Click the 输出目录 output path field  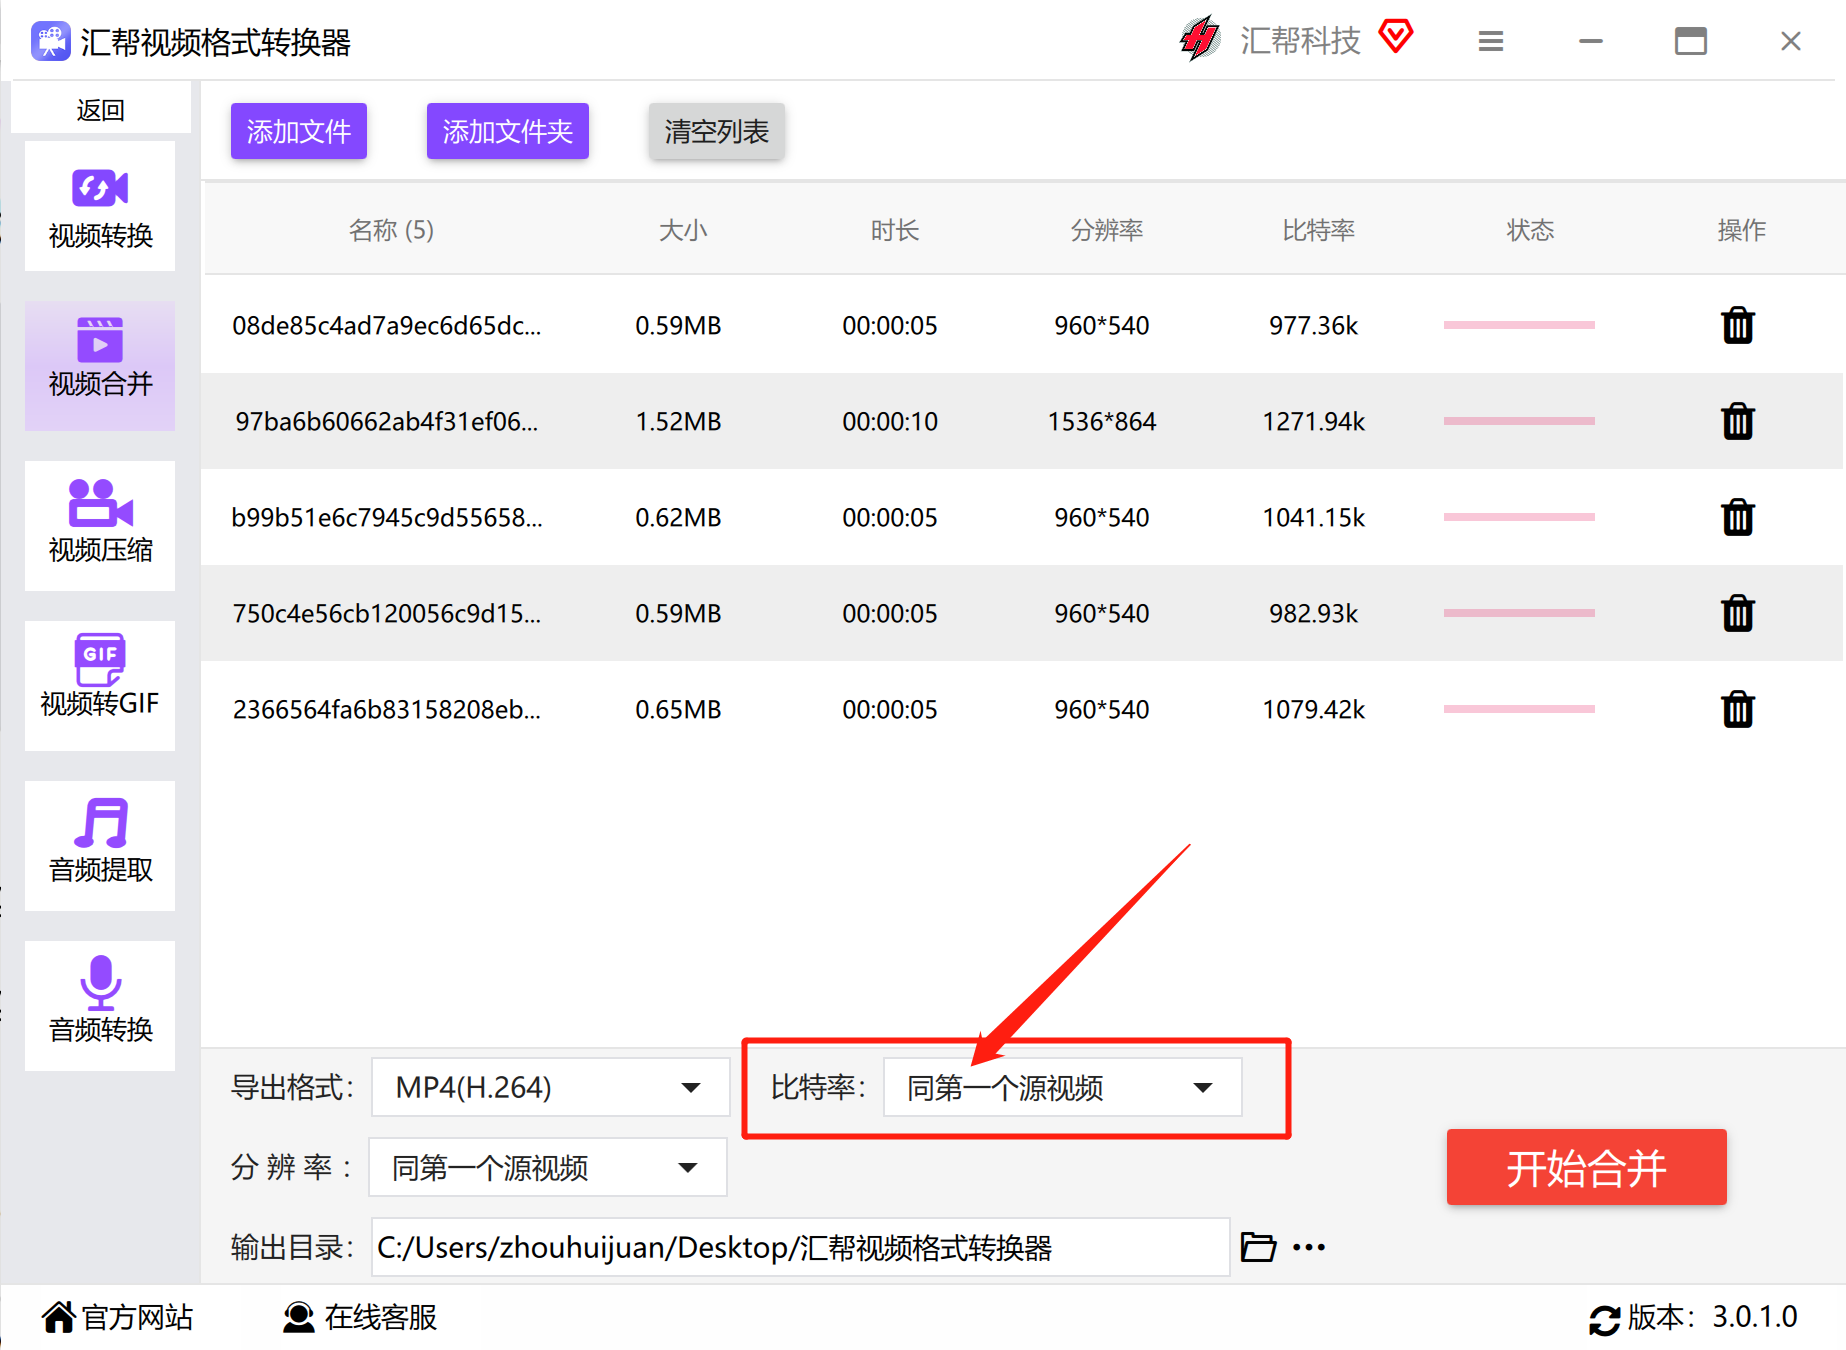(x=800, y=1247)
